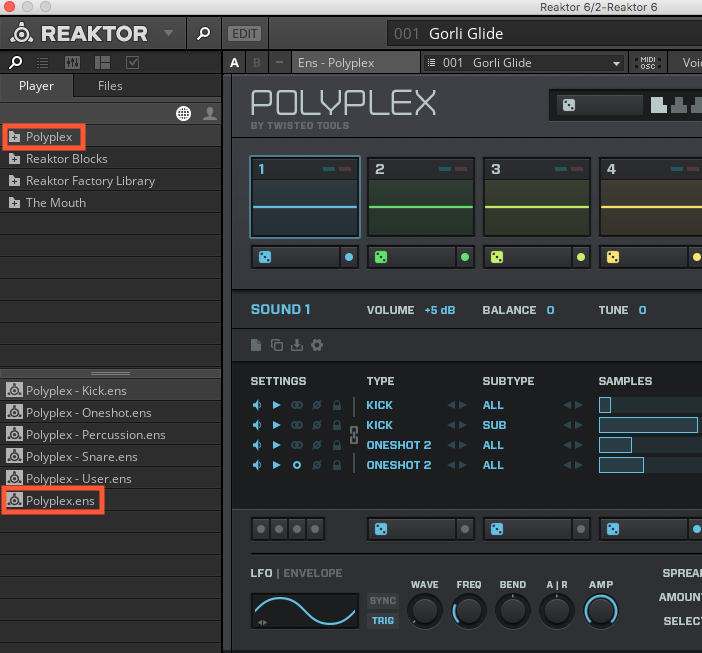Click the copy icon under Sound 1
The height and width of the screenshot is (653, 702).
(277, 345)
